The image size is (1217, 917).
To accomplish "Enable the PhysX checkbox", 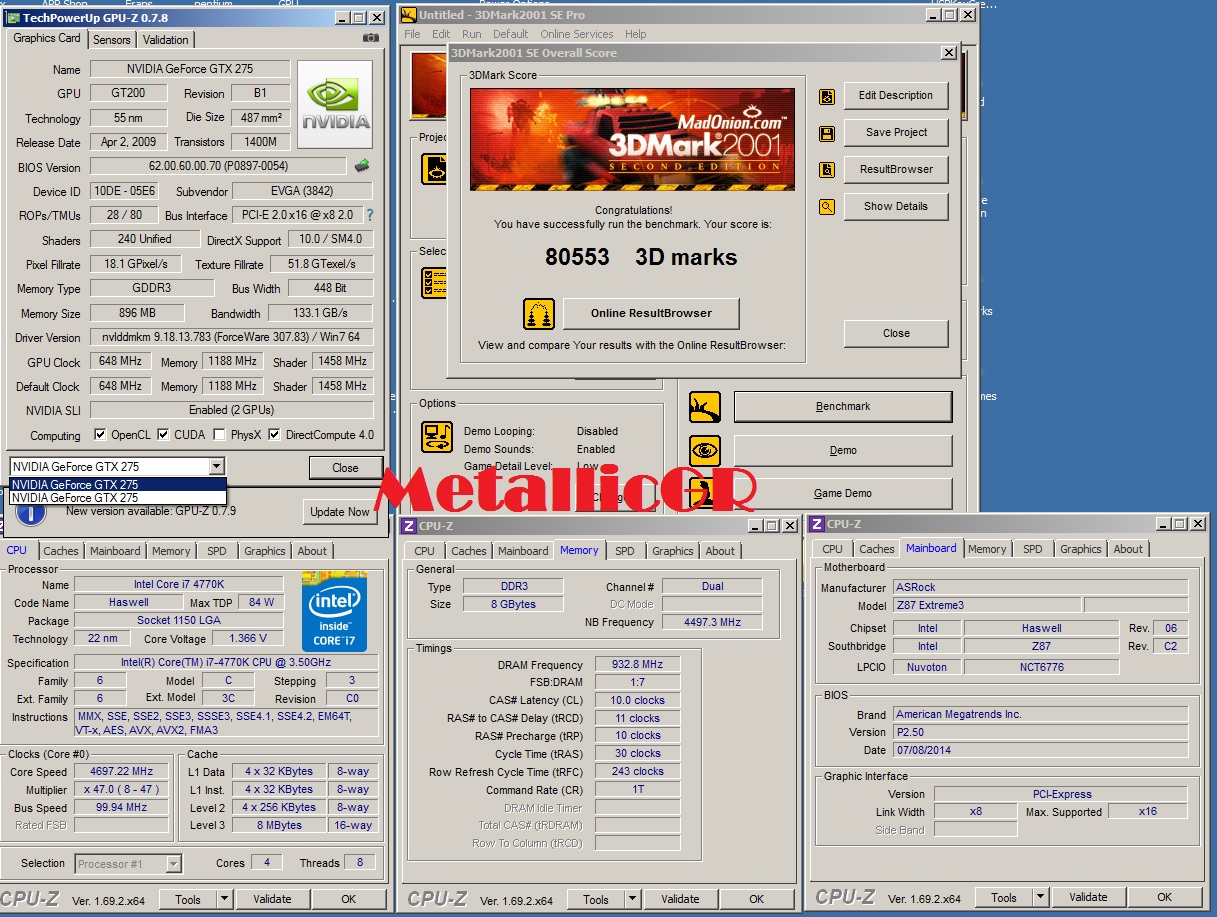I will pyautogui.click(x=219, y=435).
